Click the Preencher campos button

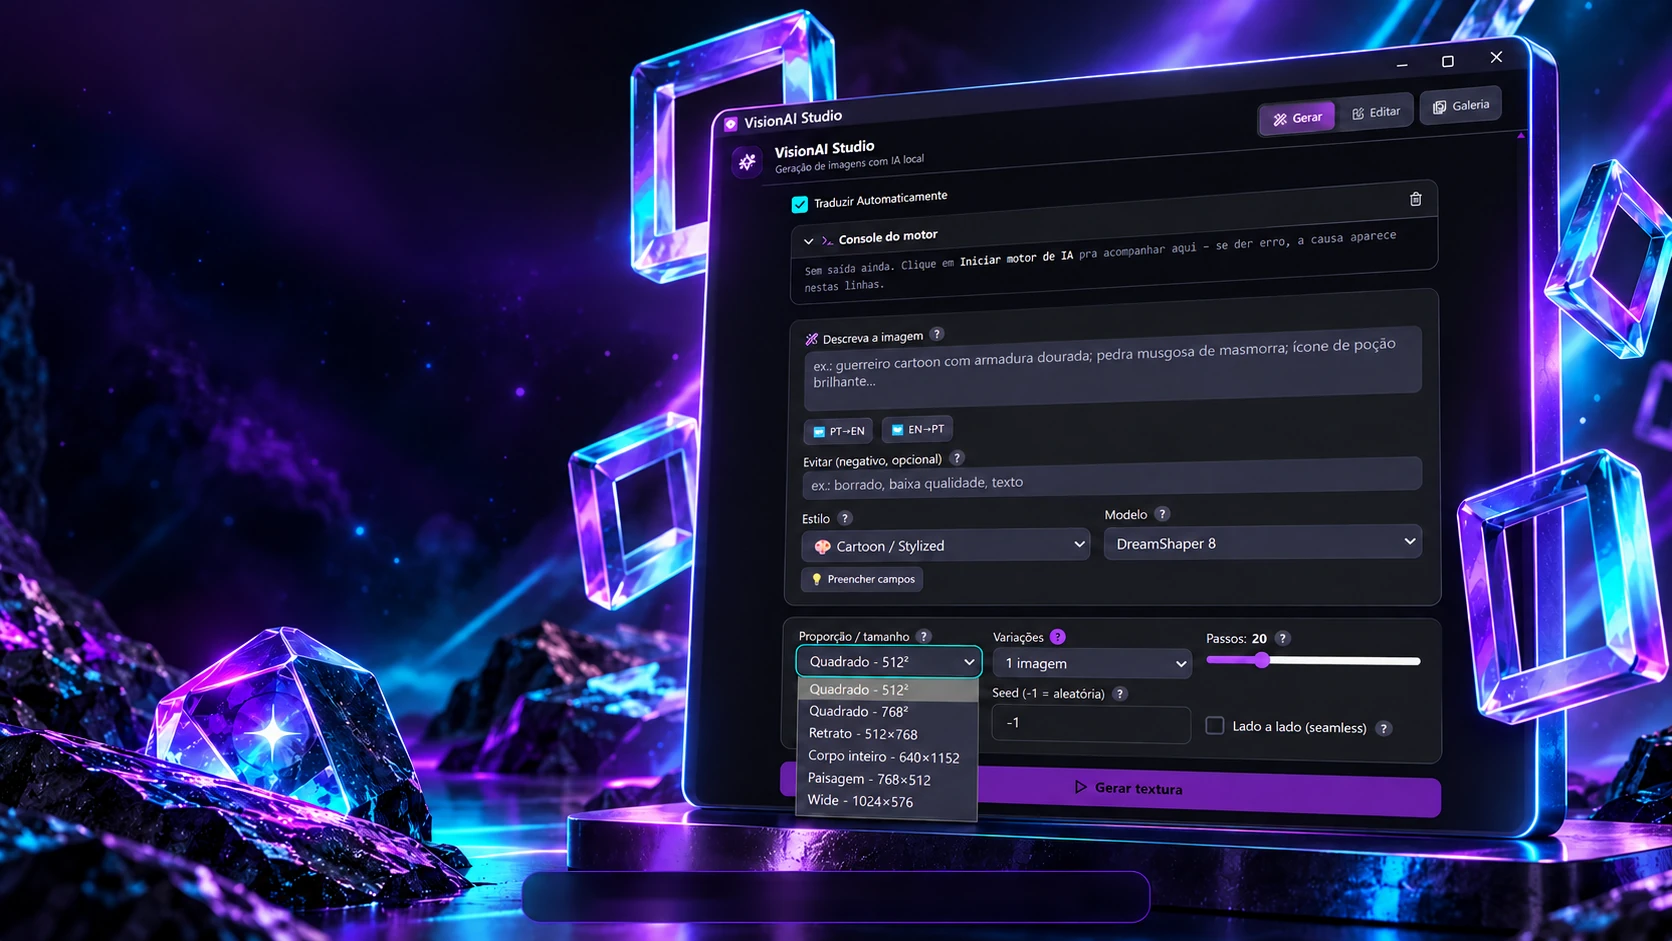tap(862, 579)
